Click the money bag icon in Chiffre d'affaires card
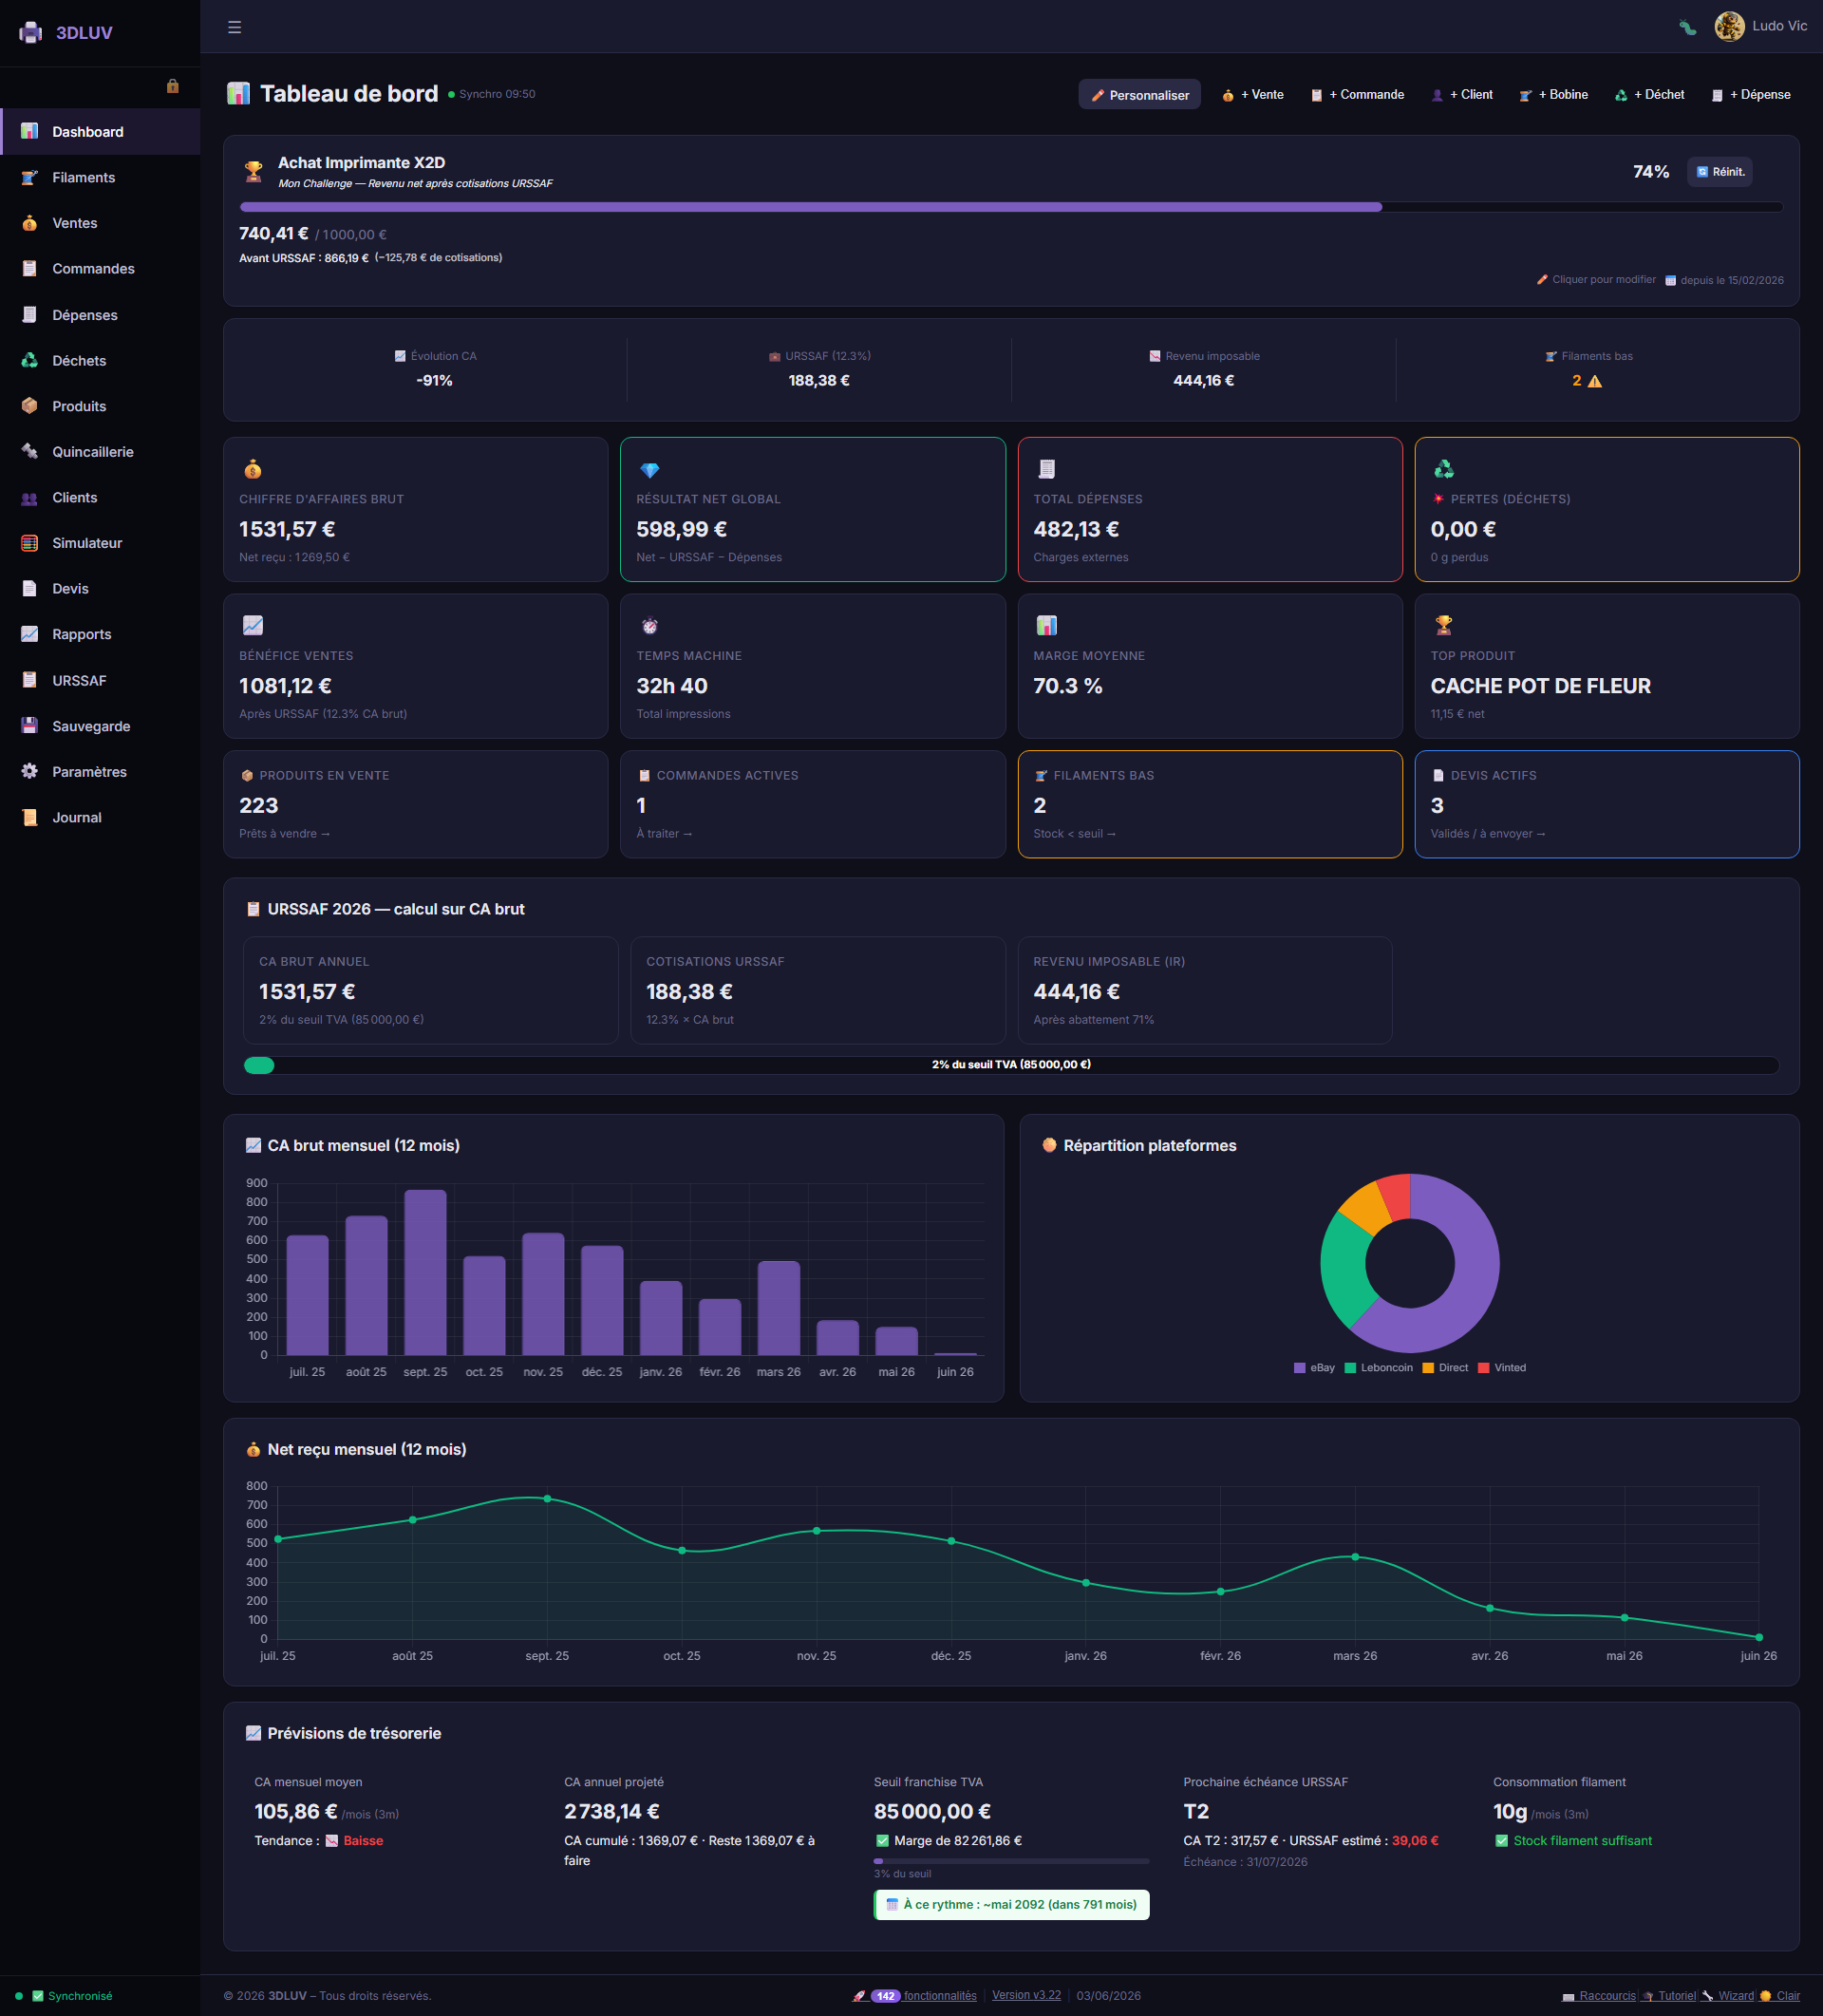 click(x=253, y=469)
